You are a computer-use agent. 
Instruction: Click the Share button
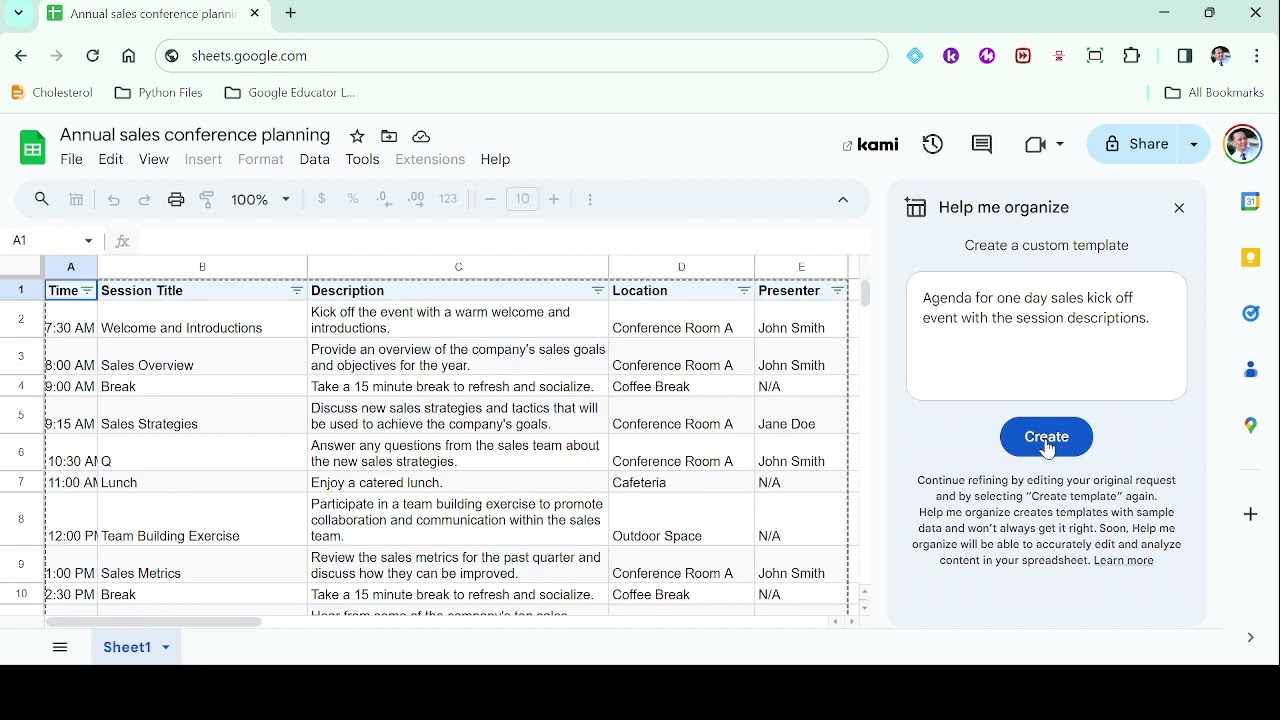coord(1136,145)
